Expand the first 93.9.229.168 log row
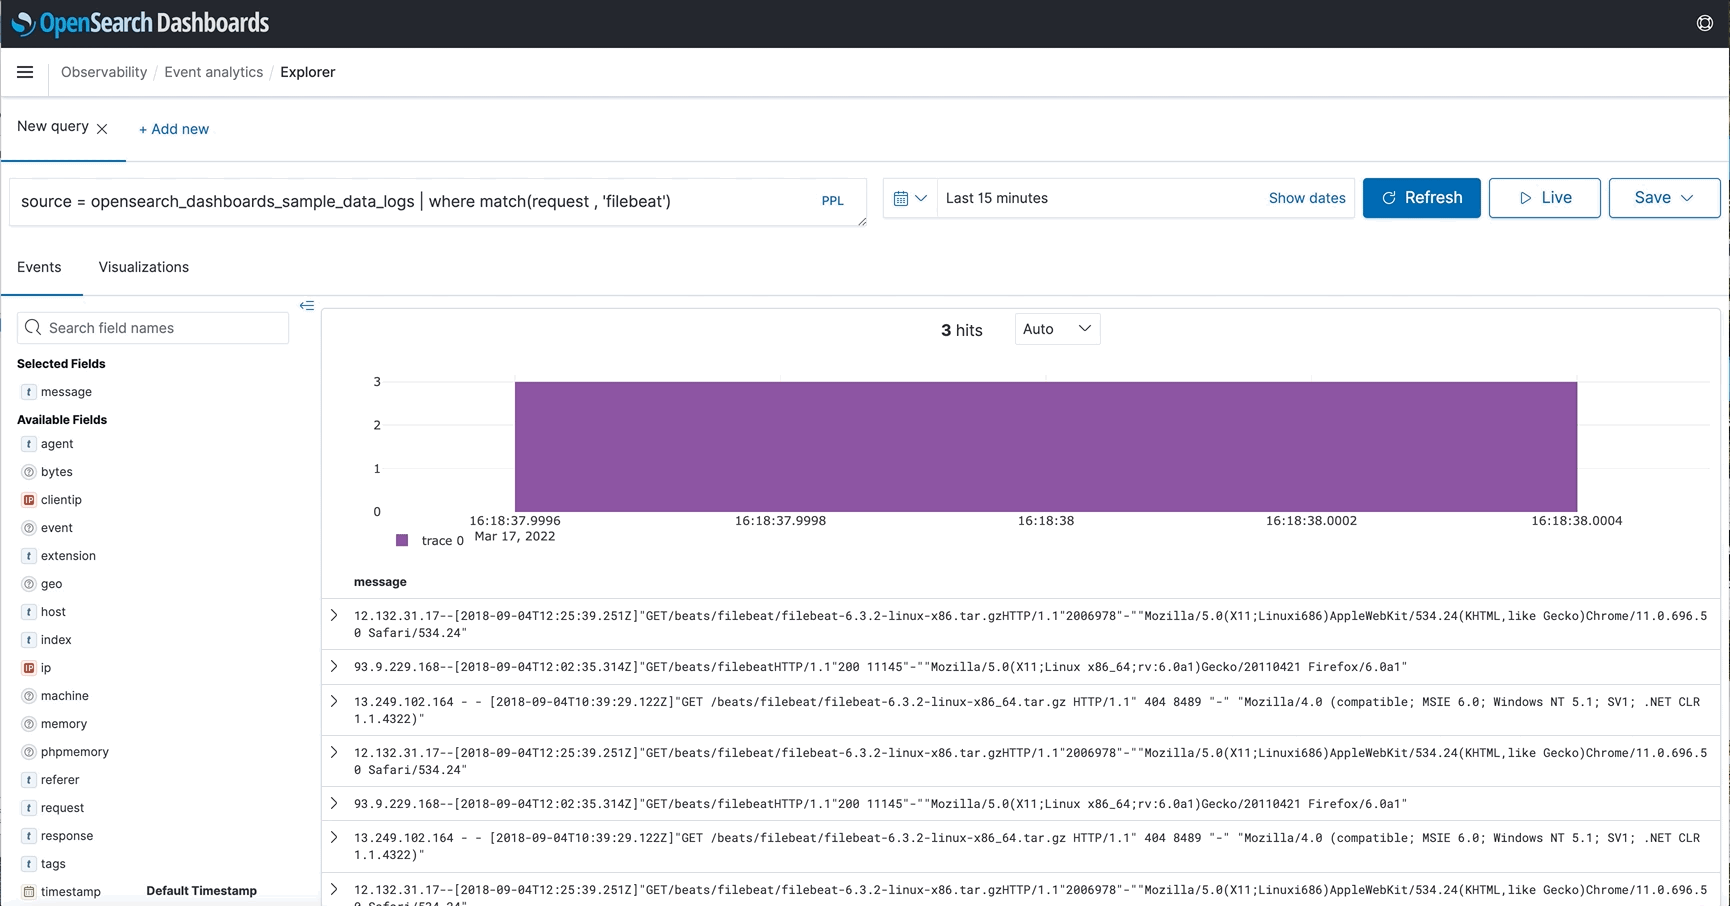 [334, 667]
